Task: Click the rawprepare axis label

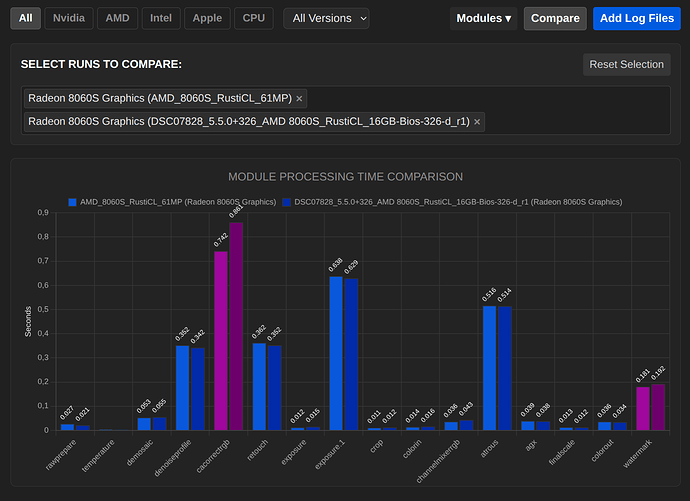Action: coord(61,454)
